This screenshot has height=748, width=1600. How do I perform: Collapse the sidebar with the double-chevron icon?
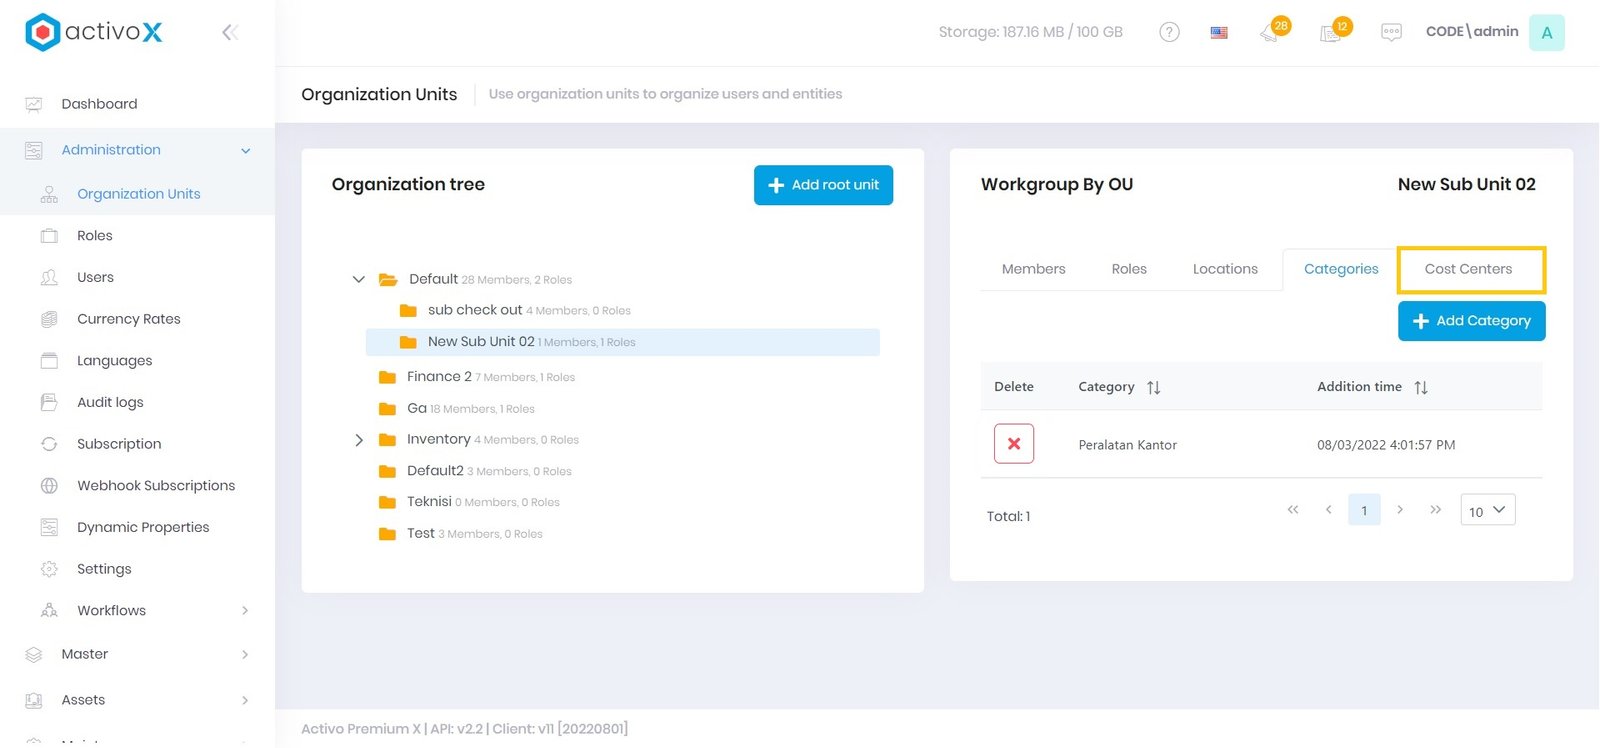[230, 32]
